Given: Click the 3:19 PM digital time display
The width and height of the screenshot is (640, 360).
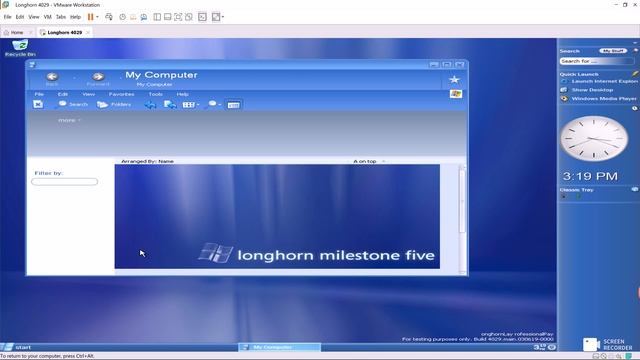Looking at the screenshot, I should (590, 176).
